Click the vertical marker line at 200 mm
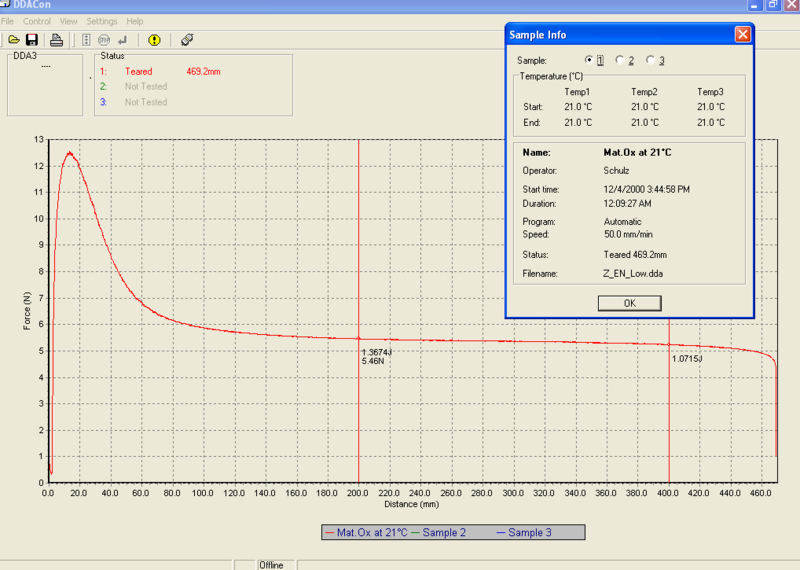Image resolution: width=800 pixels, height=570 pixels. point(358,250)
